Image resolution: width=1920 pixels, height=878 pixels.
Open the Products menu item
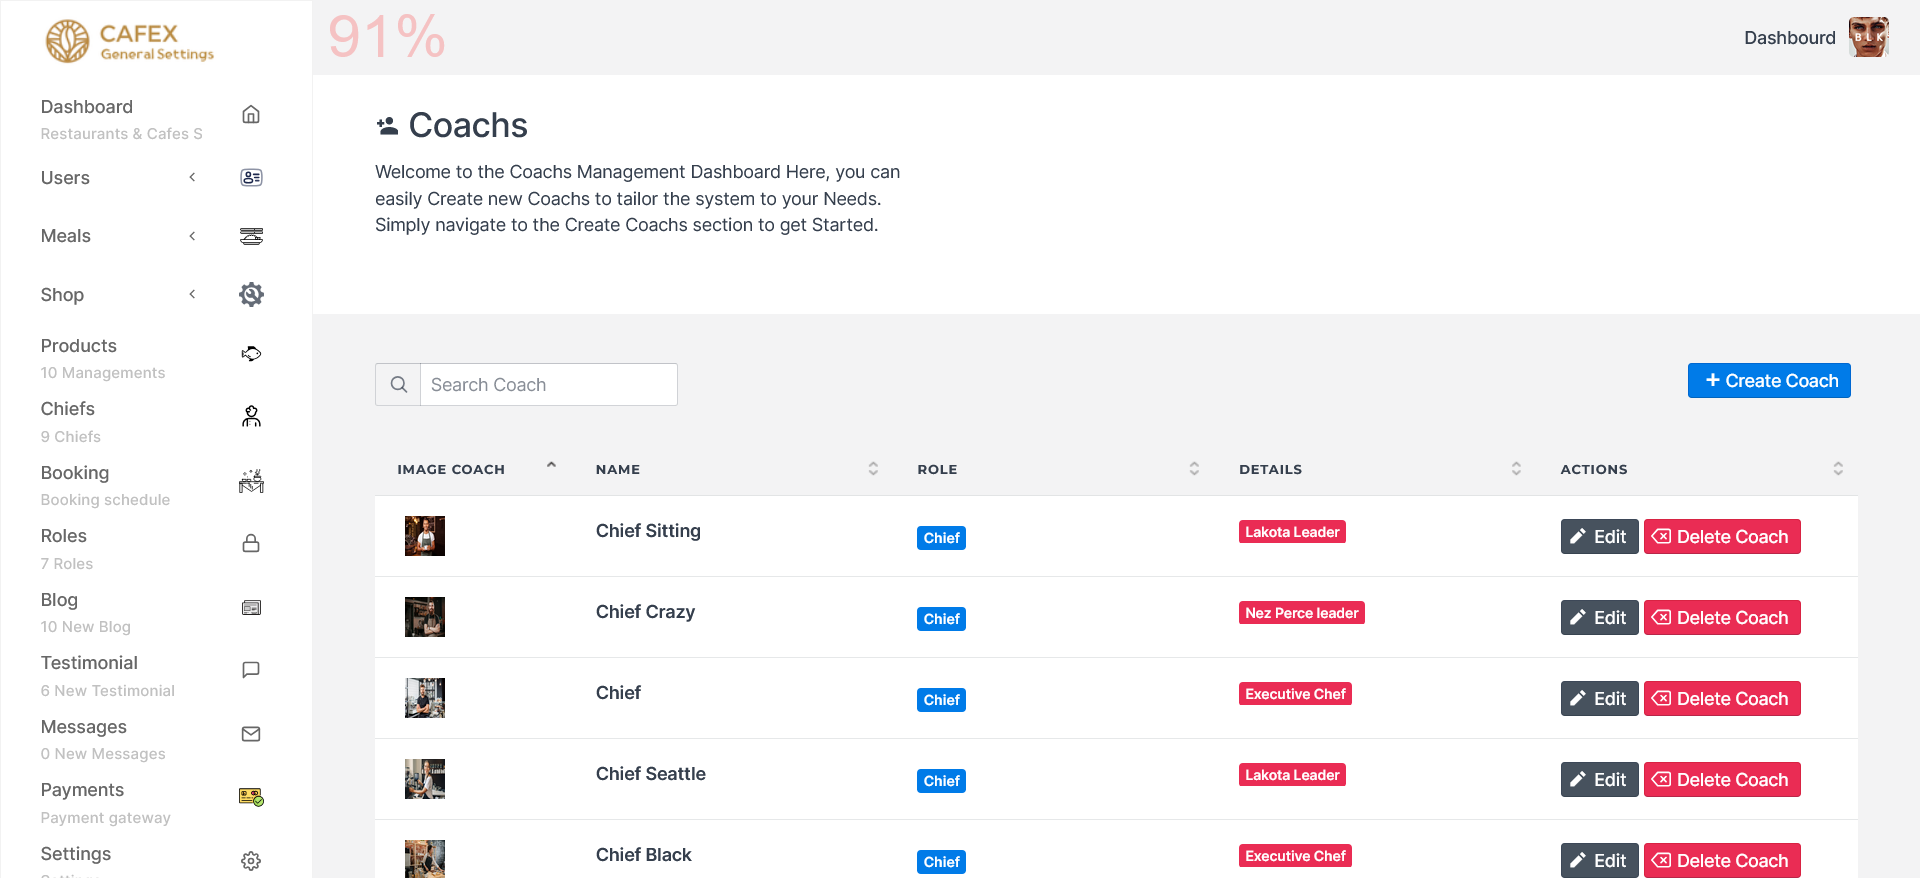point(79,346)
